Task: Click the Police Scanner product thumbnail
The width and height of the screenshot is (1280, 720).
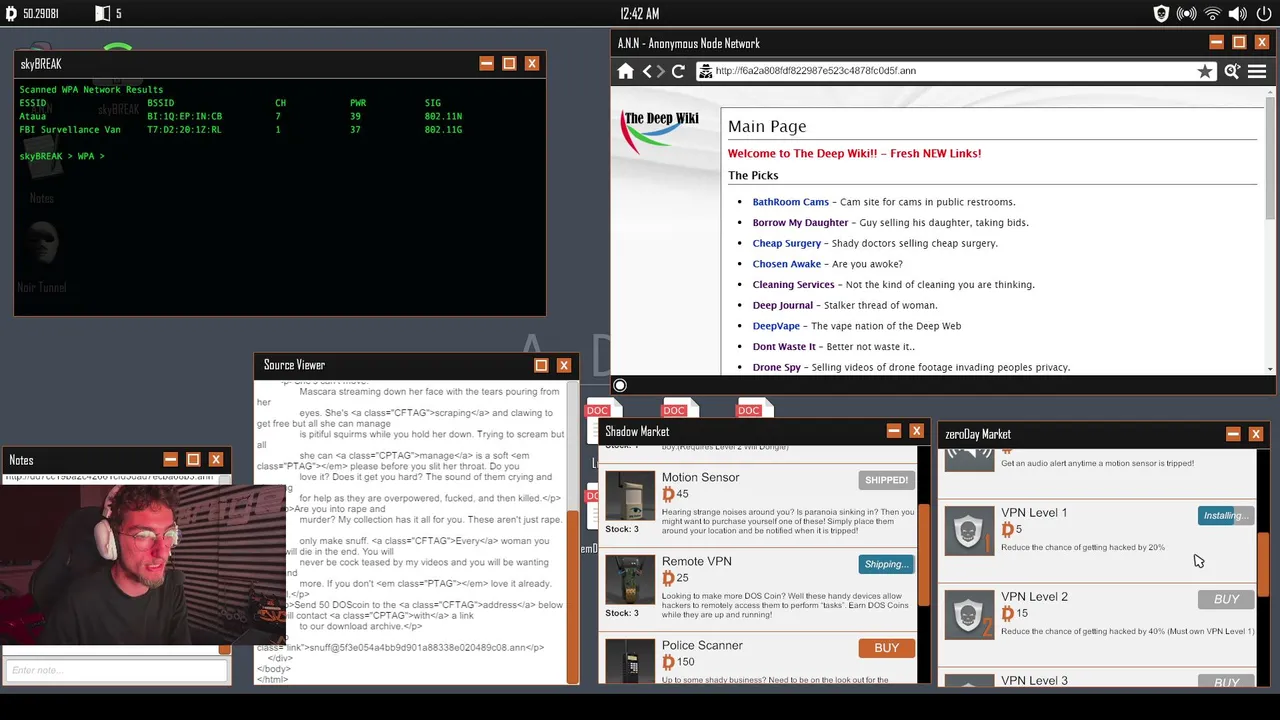Action: click(x=630, y=660)
